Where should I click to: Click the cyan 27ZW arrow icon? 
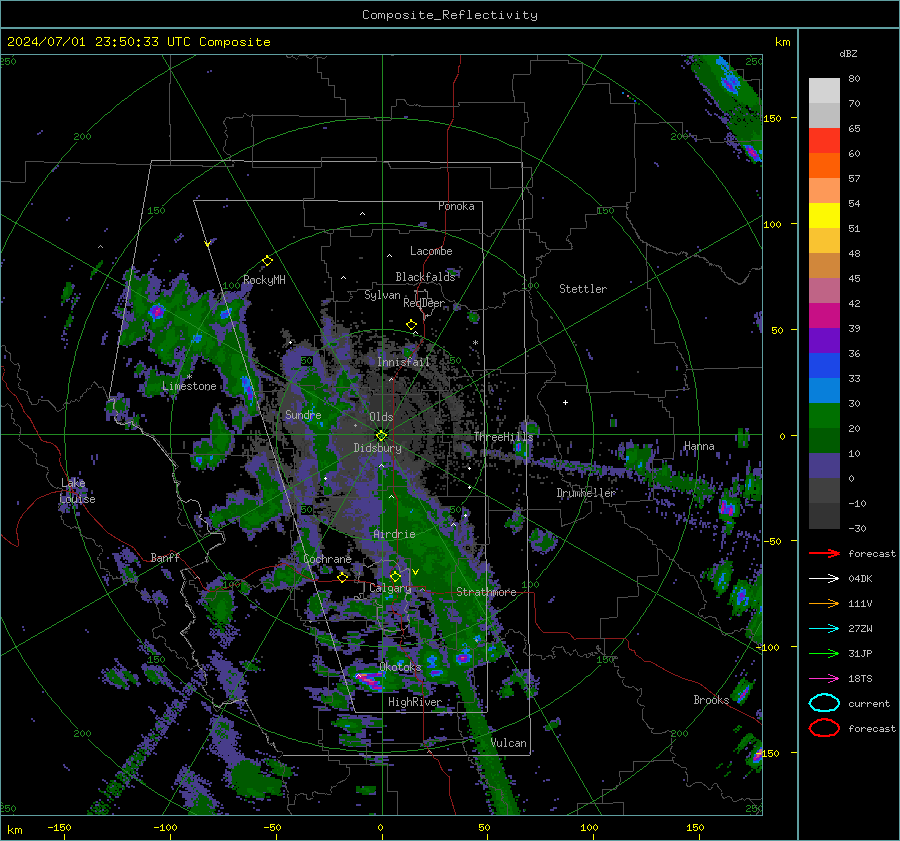pyautogui.click(x=824, y=629)
